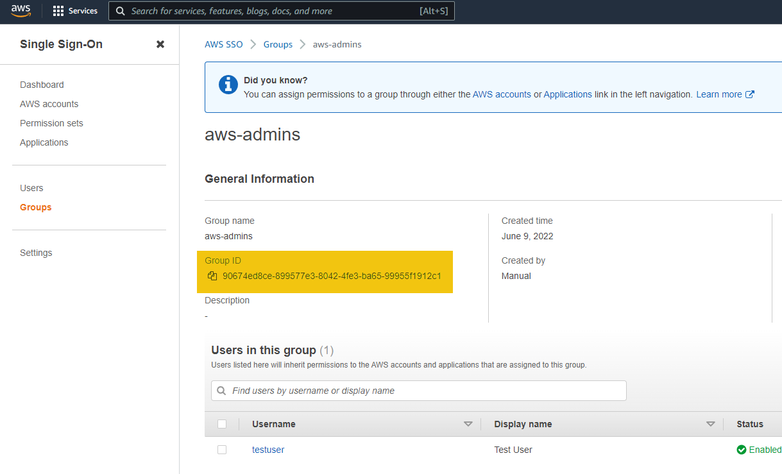Navigate to AWS SSO breadcrumb
Image resolution: width=782 pixels, height=474 pixels.
point(225,45)
